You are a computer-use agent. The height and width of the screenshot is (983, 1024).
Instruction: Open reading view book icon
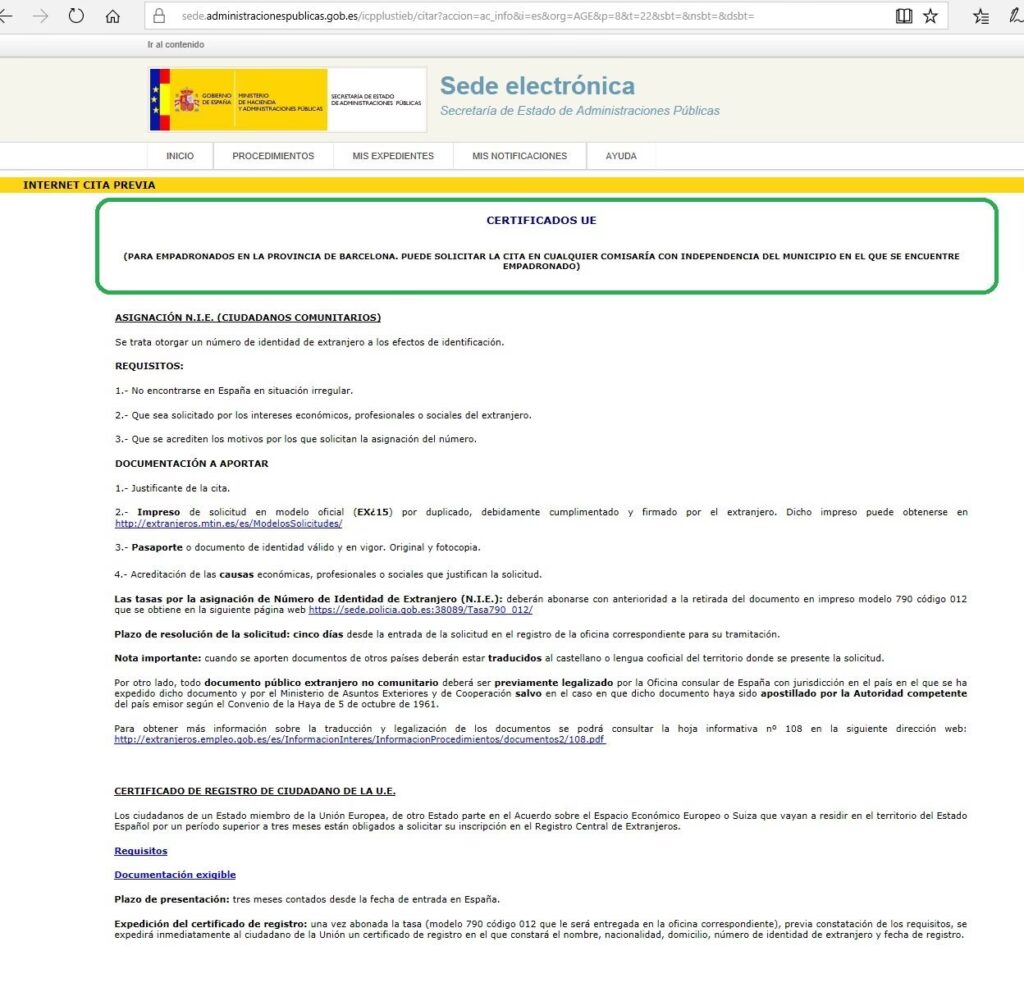tap(903, 16)
